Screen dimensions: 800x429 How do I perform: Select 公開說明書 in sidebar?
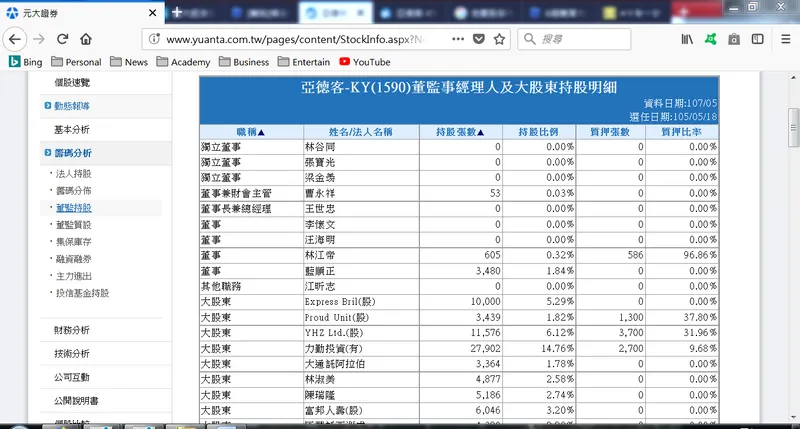(x=77, y=400)
